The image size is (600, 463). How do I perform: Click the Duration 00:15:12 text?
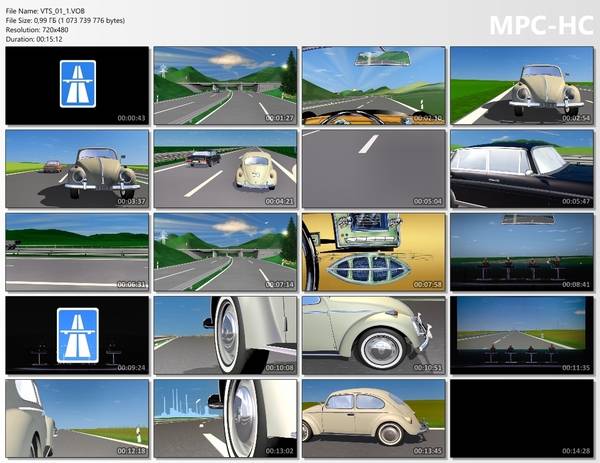tap(34, 39)
